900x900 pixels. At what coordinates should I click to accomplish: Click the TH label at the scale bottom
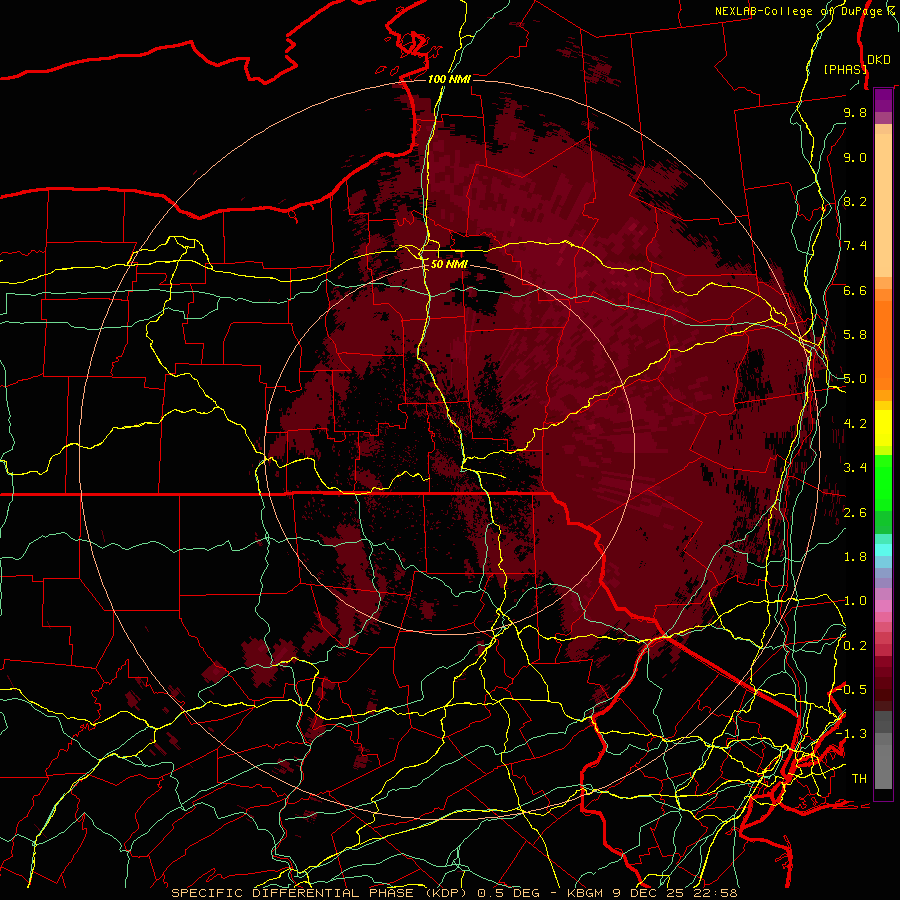pyautogui.click(x=859, y=779)
